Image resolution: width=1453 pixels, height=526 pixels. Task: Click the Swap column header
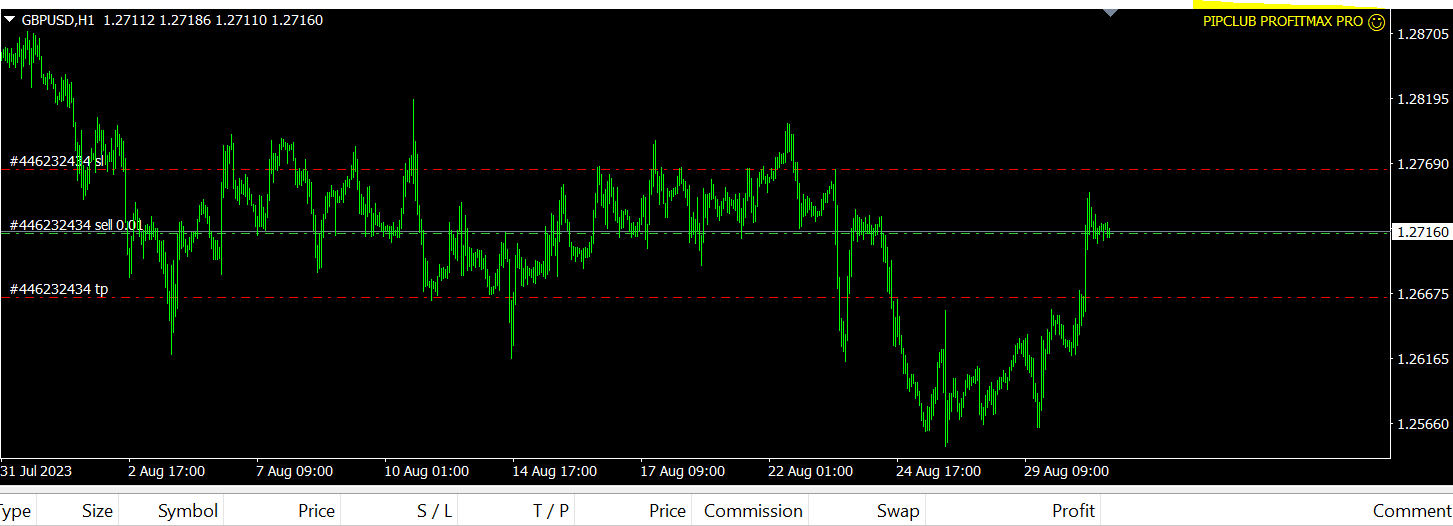(897, 511)
